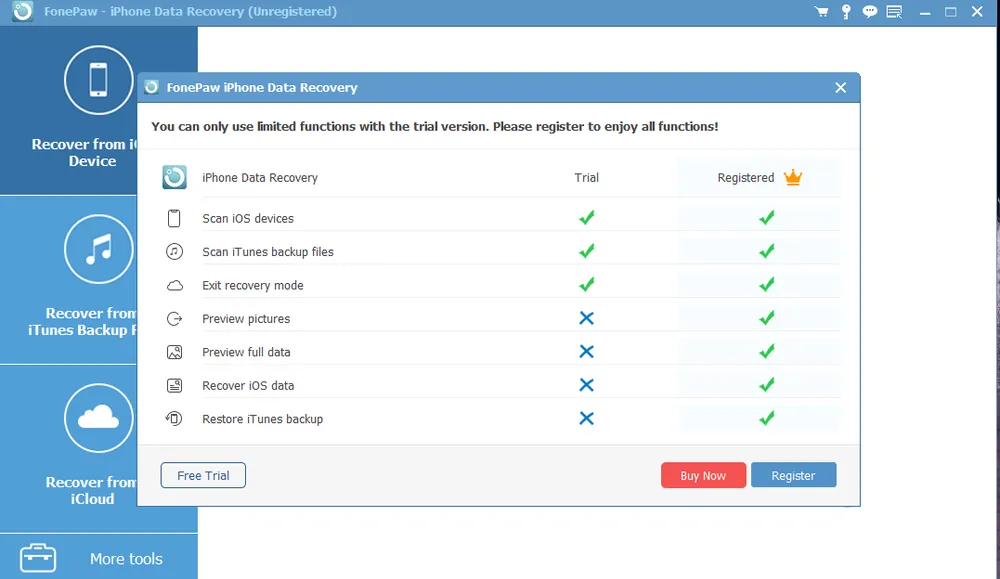Open More tools toolbox icon
This screenshot has height=579, width=1000.
pyautogui.click(x=38, y=558)
